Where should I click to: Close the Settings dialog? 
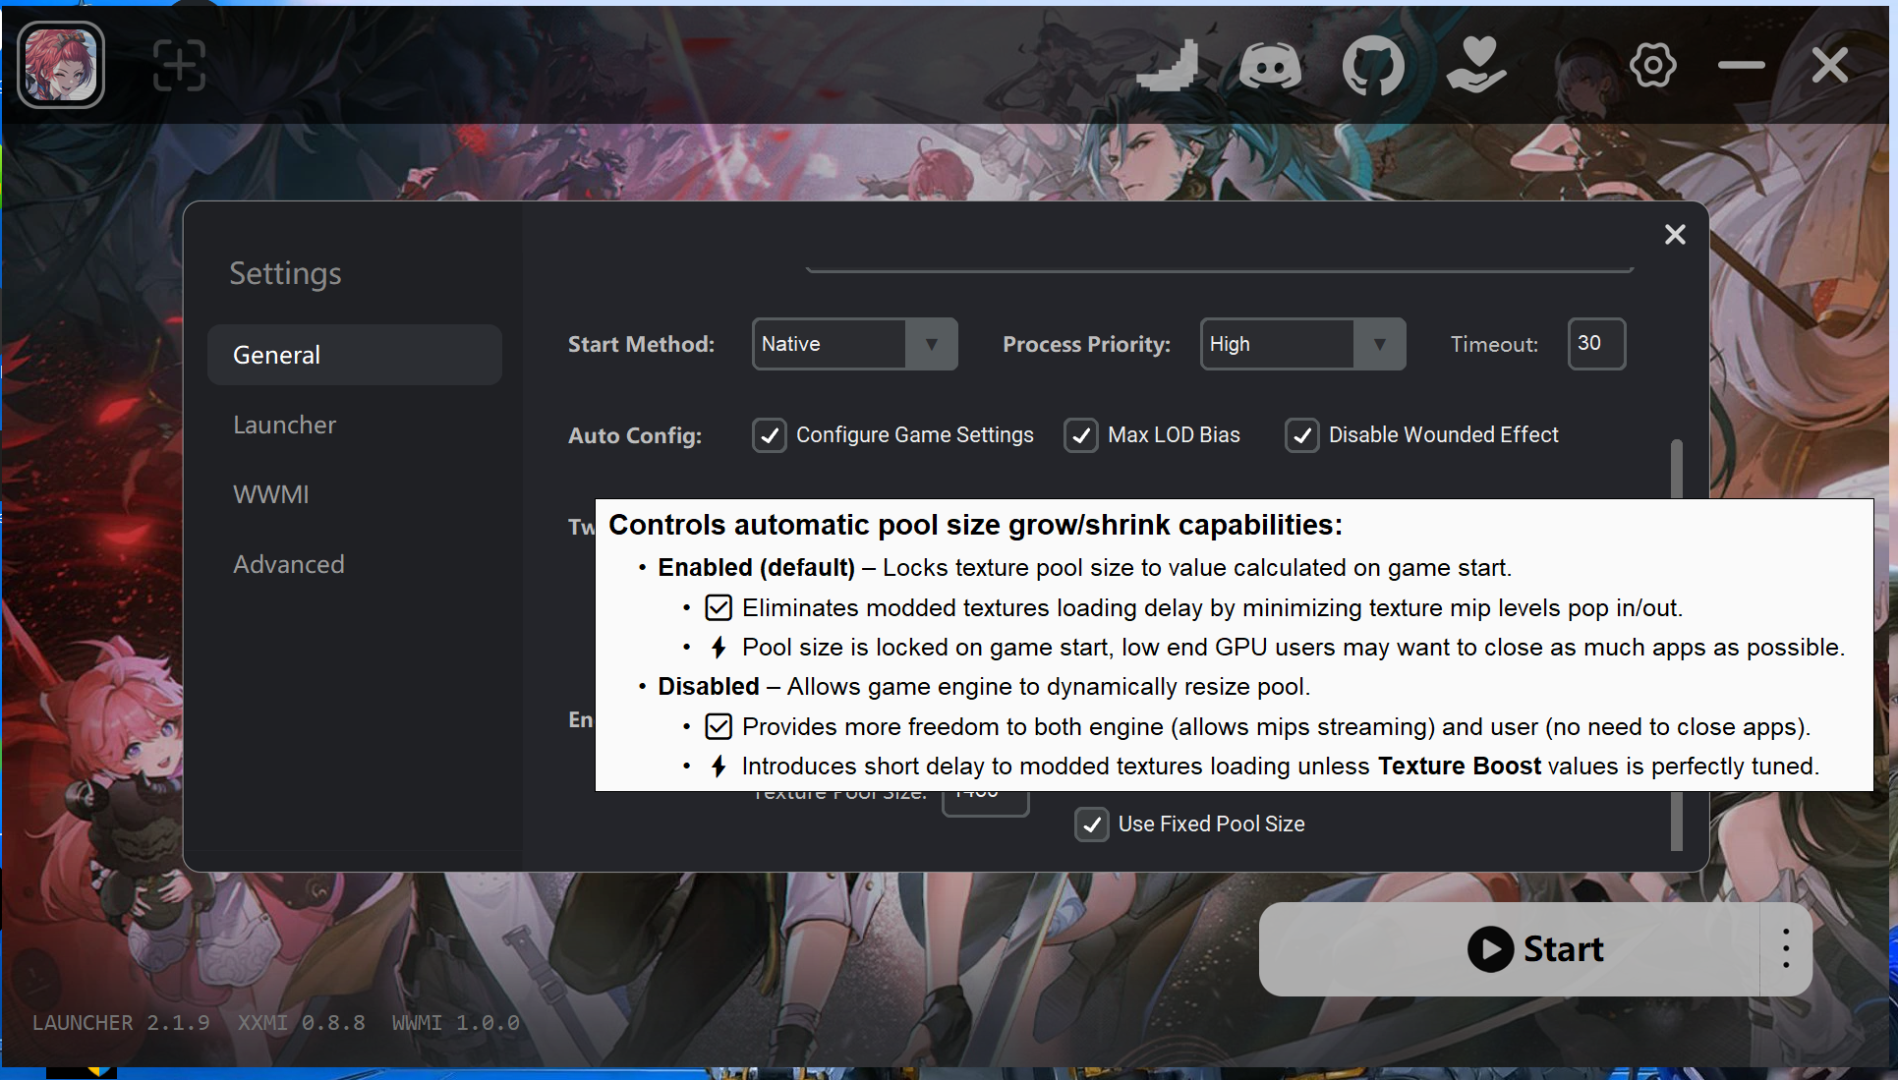click(x=1675, y=234)
